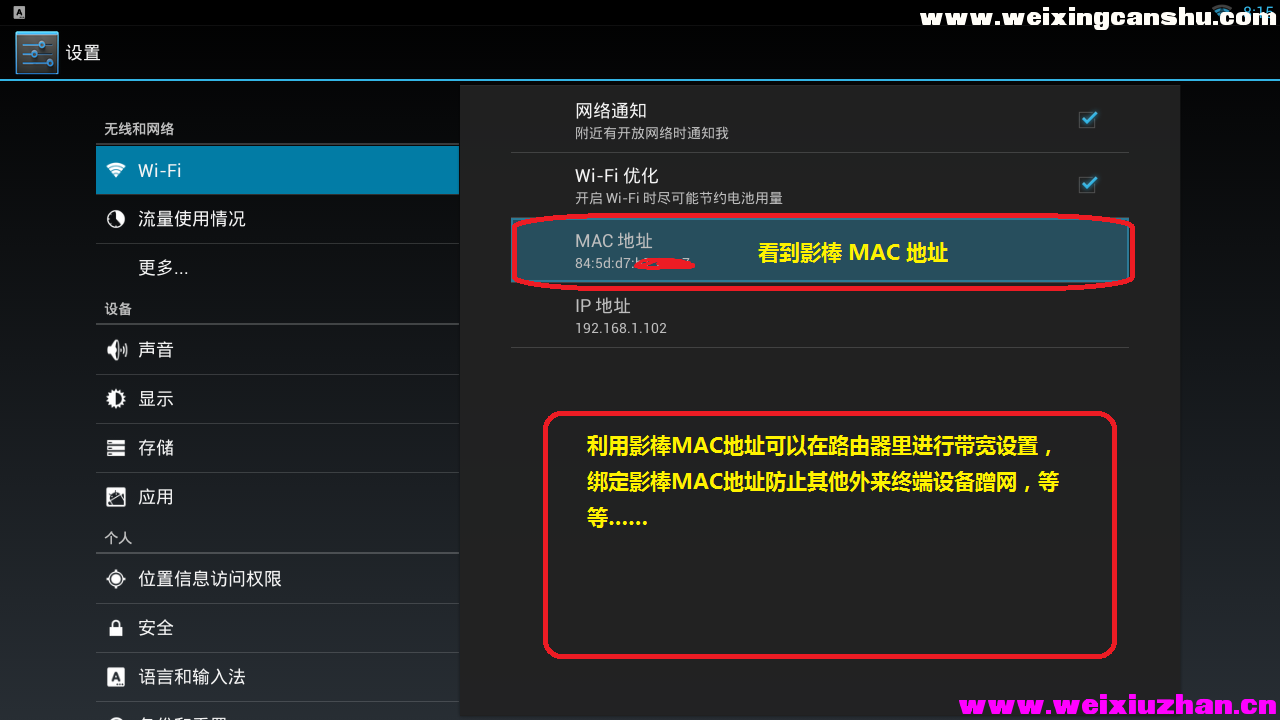This screenshot has height=720, width=1280.
Task: Click the keyboard indicator in status bar
Action: 19,12
